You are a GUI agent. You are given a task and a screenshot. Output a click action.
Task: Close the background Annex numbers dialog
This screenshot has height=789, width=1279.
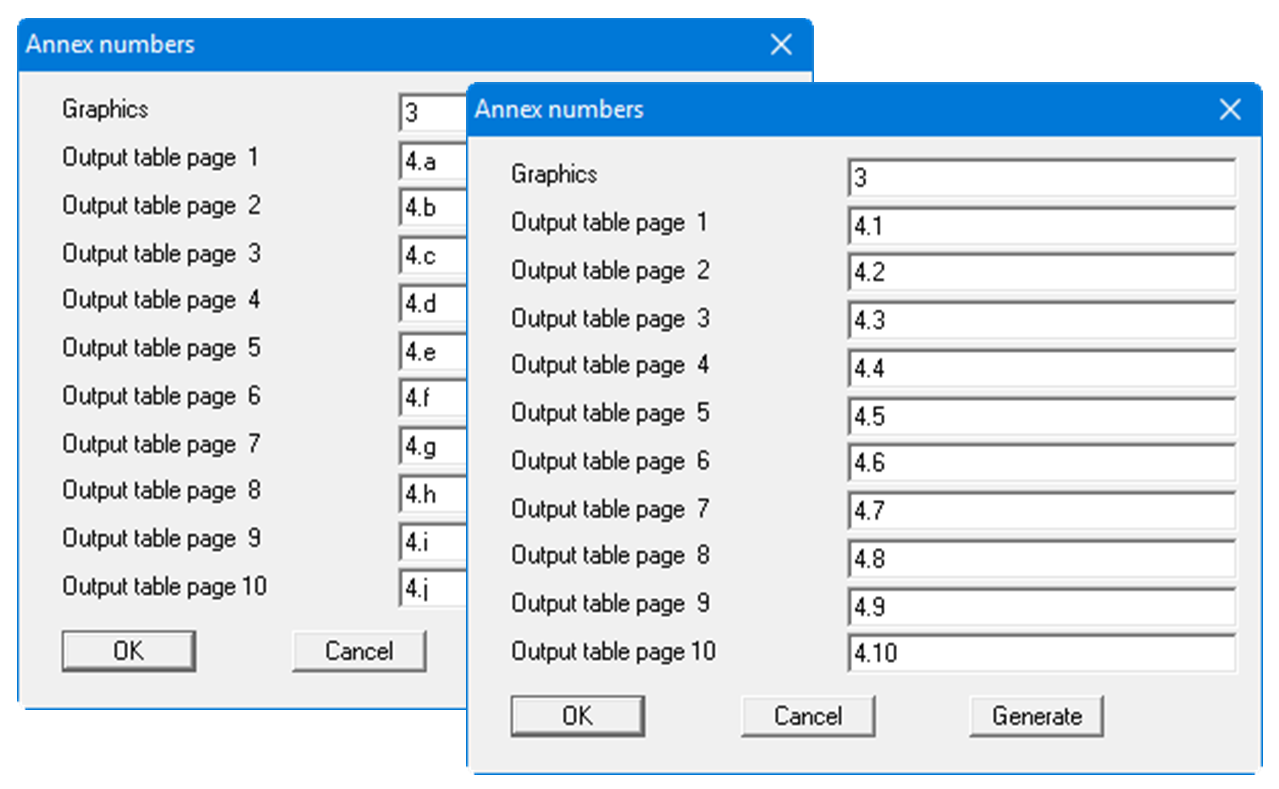(781, 44)
